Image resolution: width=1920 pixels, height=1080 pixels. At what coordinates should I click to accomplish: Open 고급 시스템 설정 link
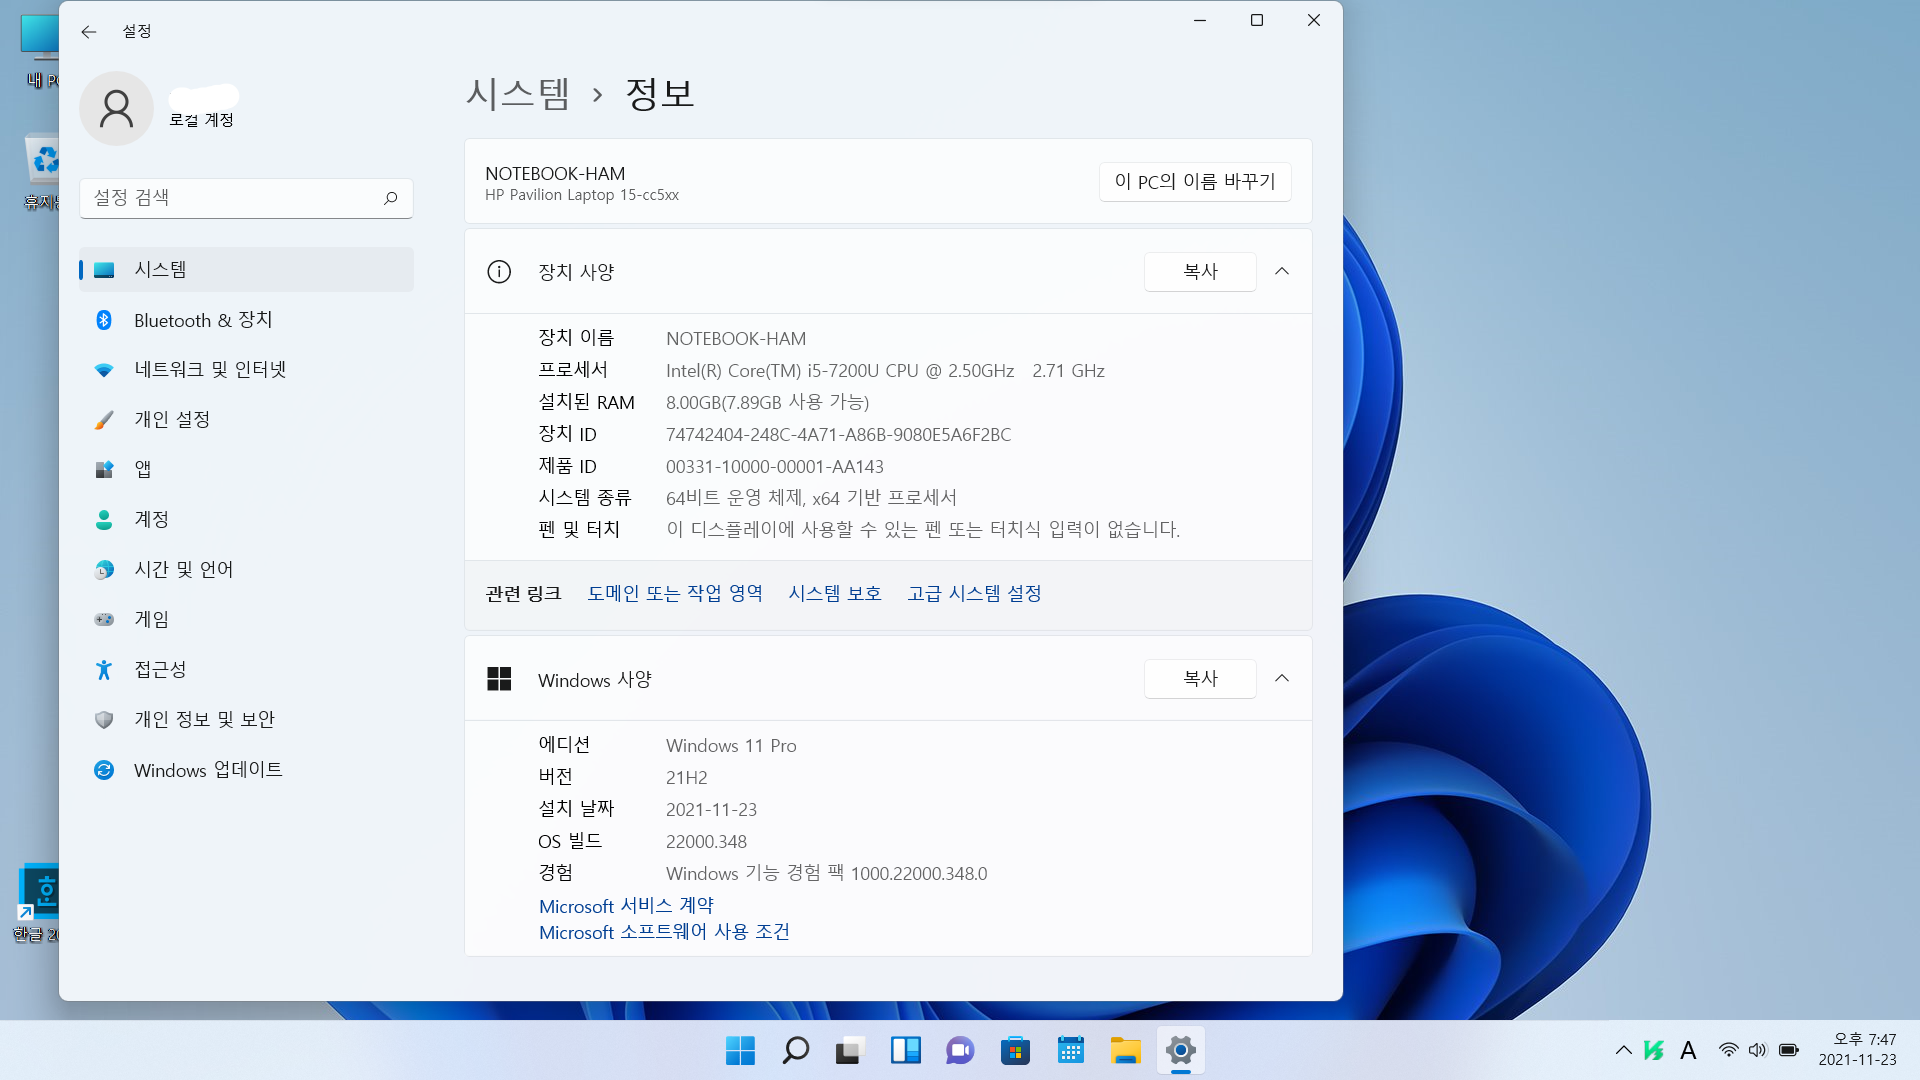click(x=975, y=594)
